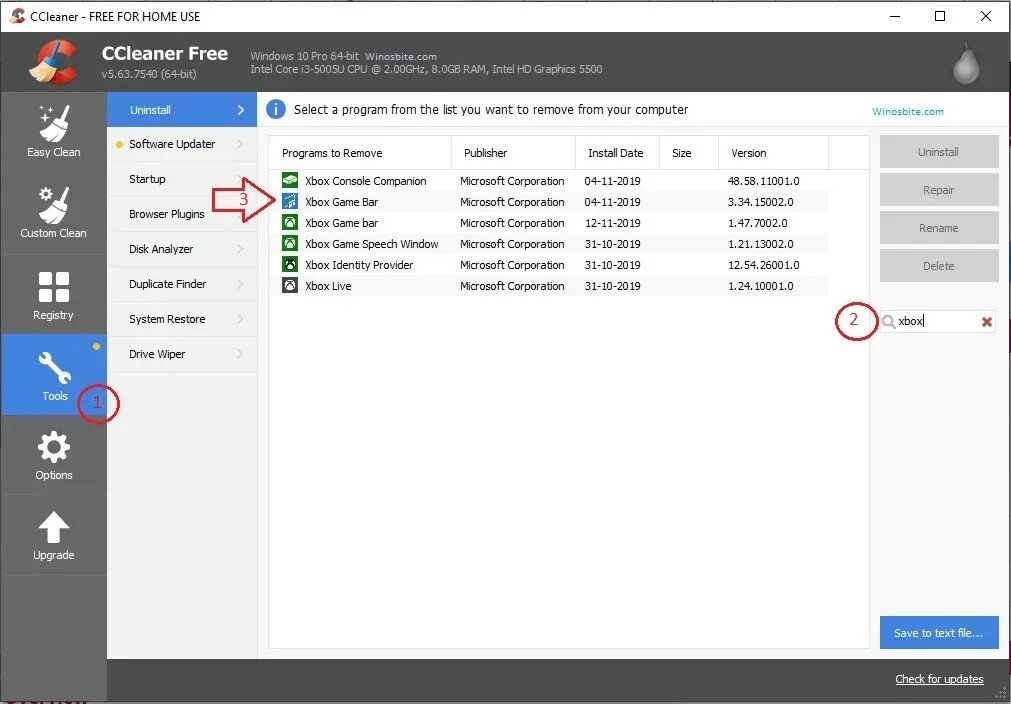Sort by Size column header
This screenshot has height=704, width=1011.
(689, 153)
